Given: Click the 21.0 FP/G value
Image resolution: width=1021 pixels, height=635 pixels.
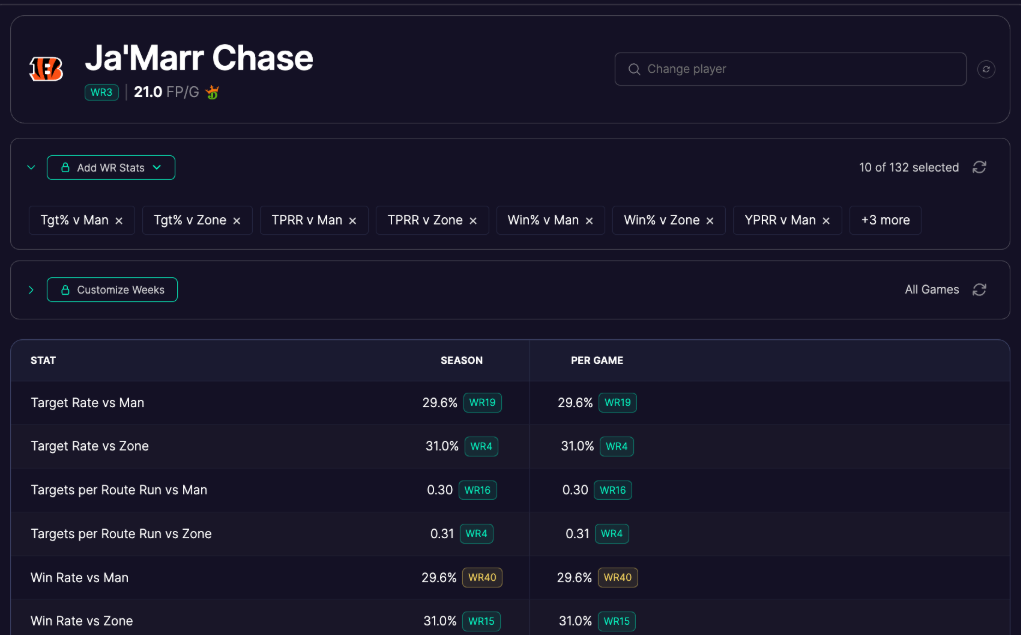Looking at the screenshot, I should click(166, 92).
